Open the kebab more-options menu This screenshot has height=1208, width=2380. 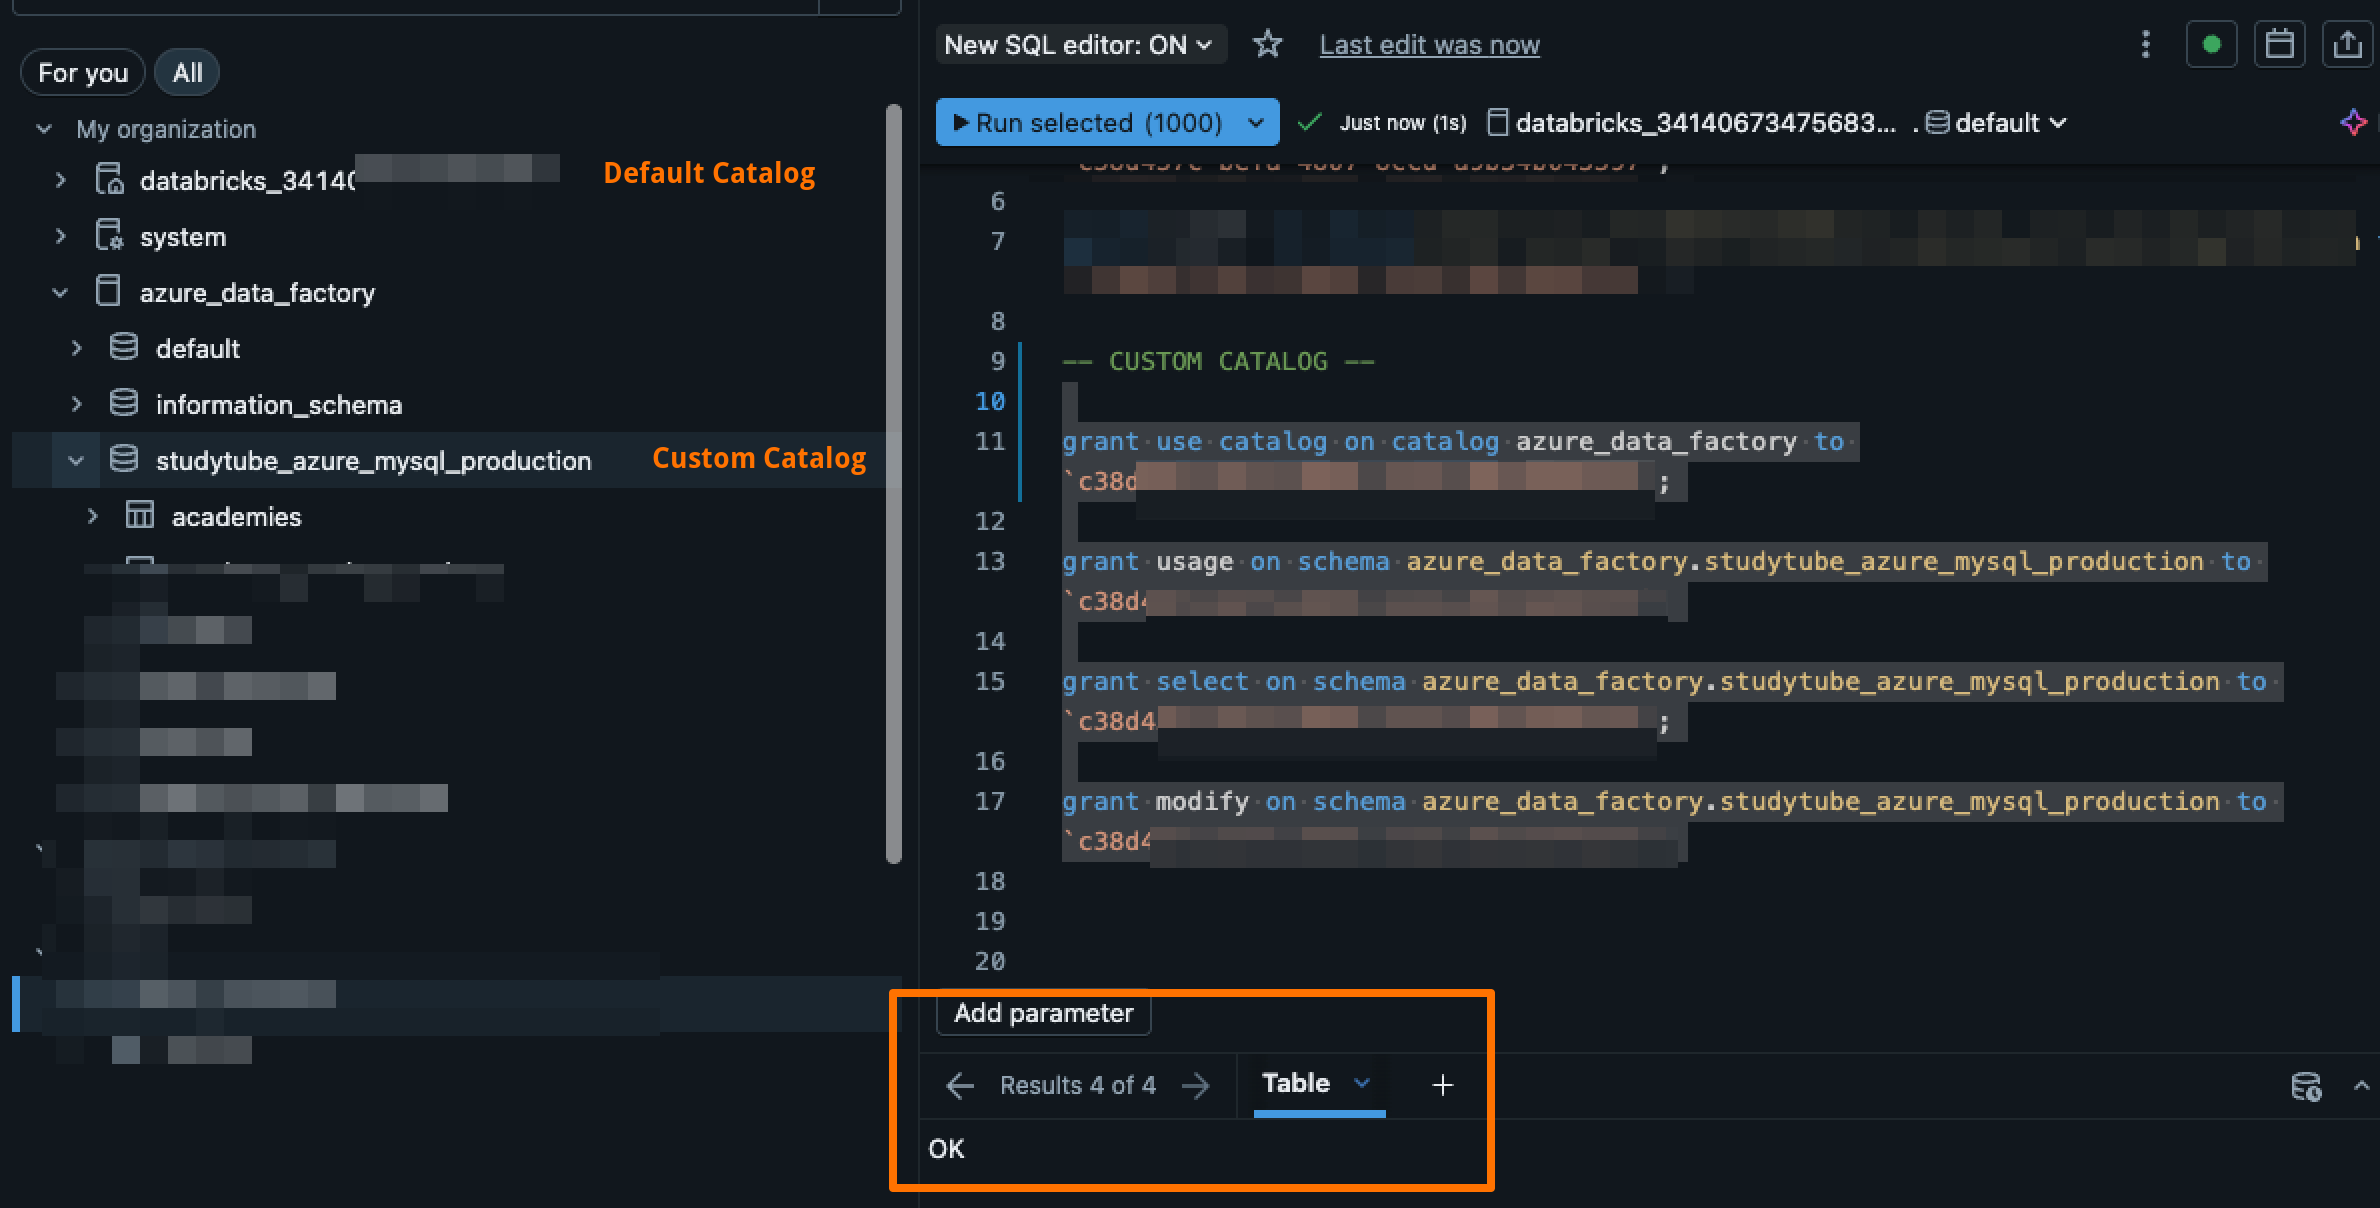pos(2145,44)
